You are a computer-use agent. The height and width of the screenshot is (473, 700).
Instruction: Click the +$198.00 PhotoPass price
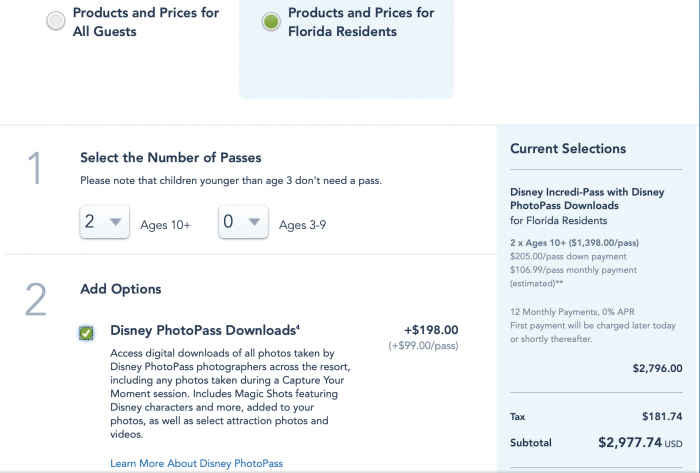[x=430, y=330]
